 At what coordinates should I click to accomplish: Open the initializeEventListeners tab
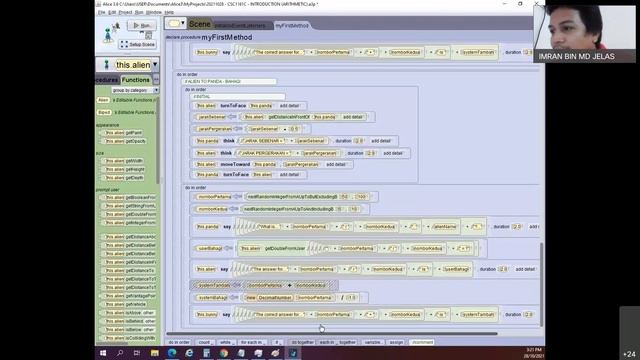[240, 26]
